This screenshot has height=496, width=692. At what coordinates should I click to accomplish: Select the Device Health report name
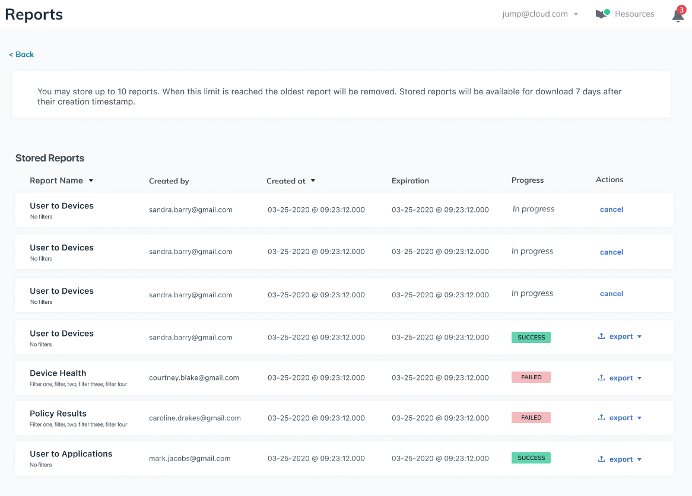pos(58,373)
